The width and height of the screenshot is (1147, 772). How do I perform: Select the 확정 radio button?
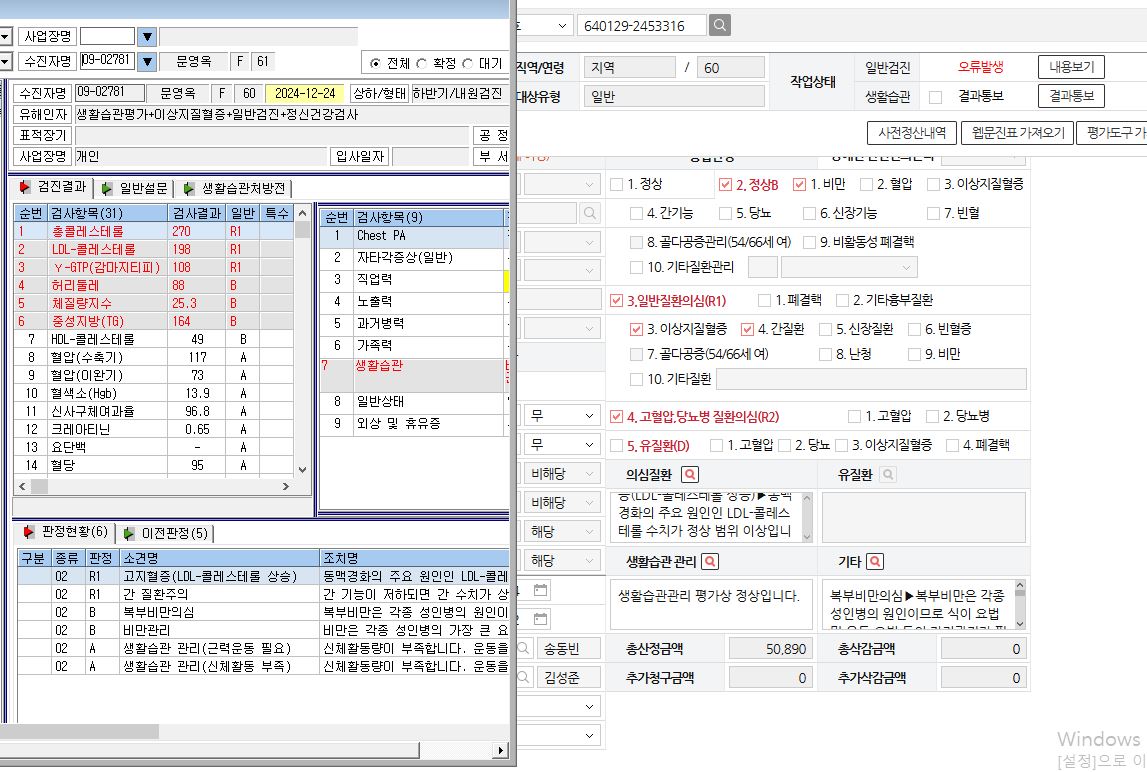(x=421, y=64)
